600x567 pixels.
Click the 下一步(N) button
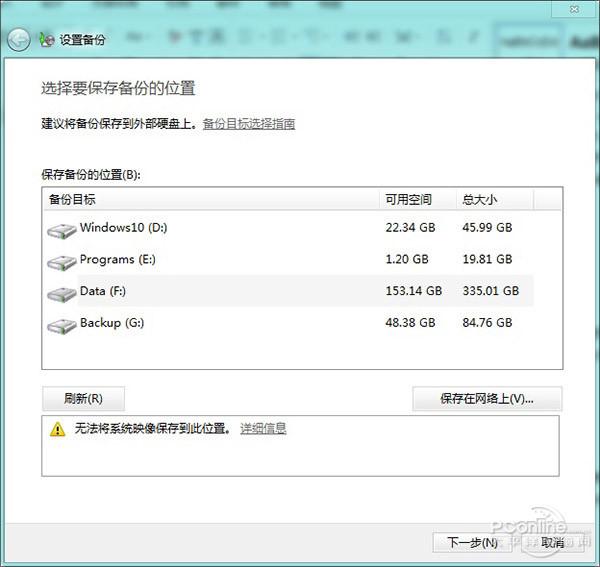pyautogui.click(x=472, y=543)
